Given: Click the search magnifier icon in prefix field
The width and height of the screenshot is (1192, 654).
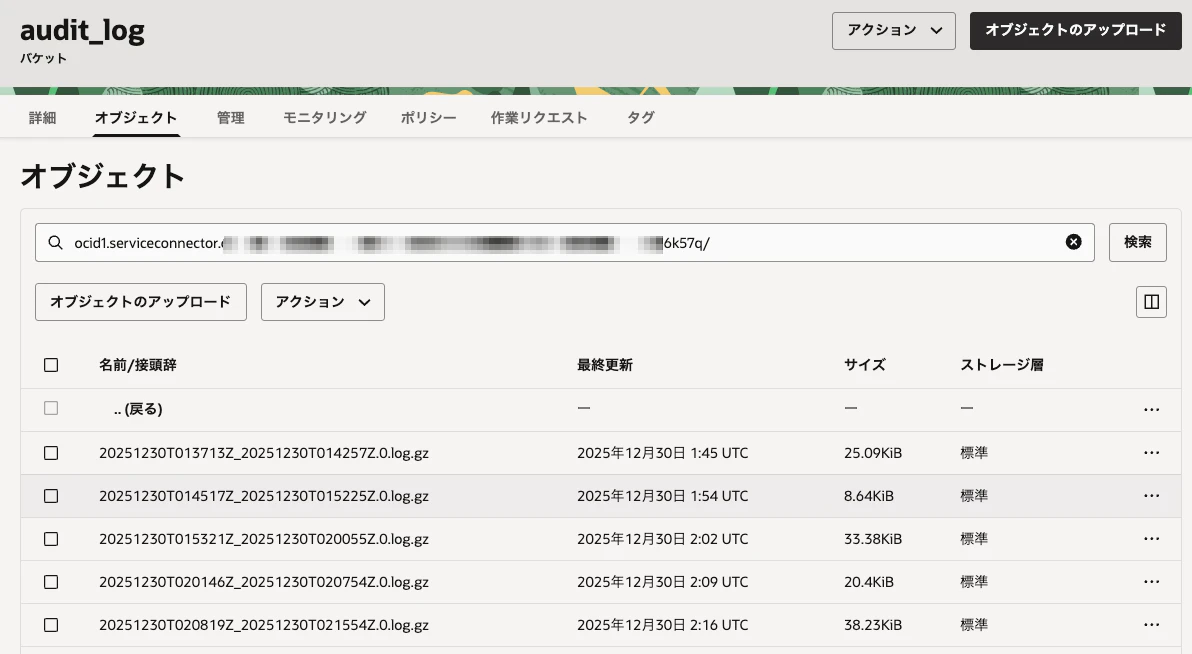Looking at the screenshot, I should pos(55,243).
